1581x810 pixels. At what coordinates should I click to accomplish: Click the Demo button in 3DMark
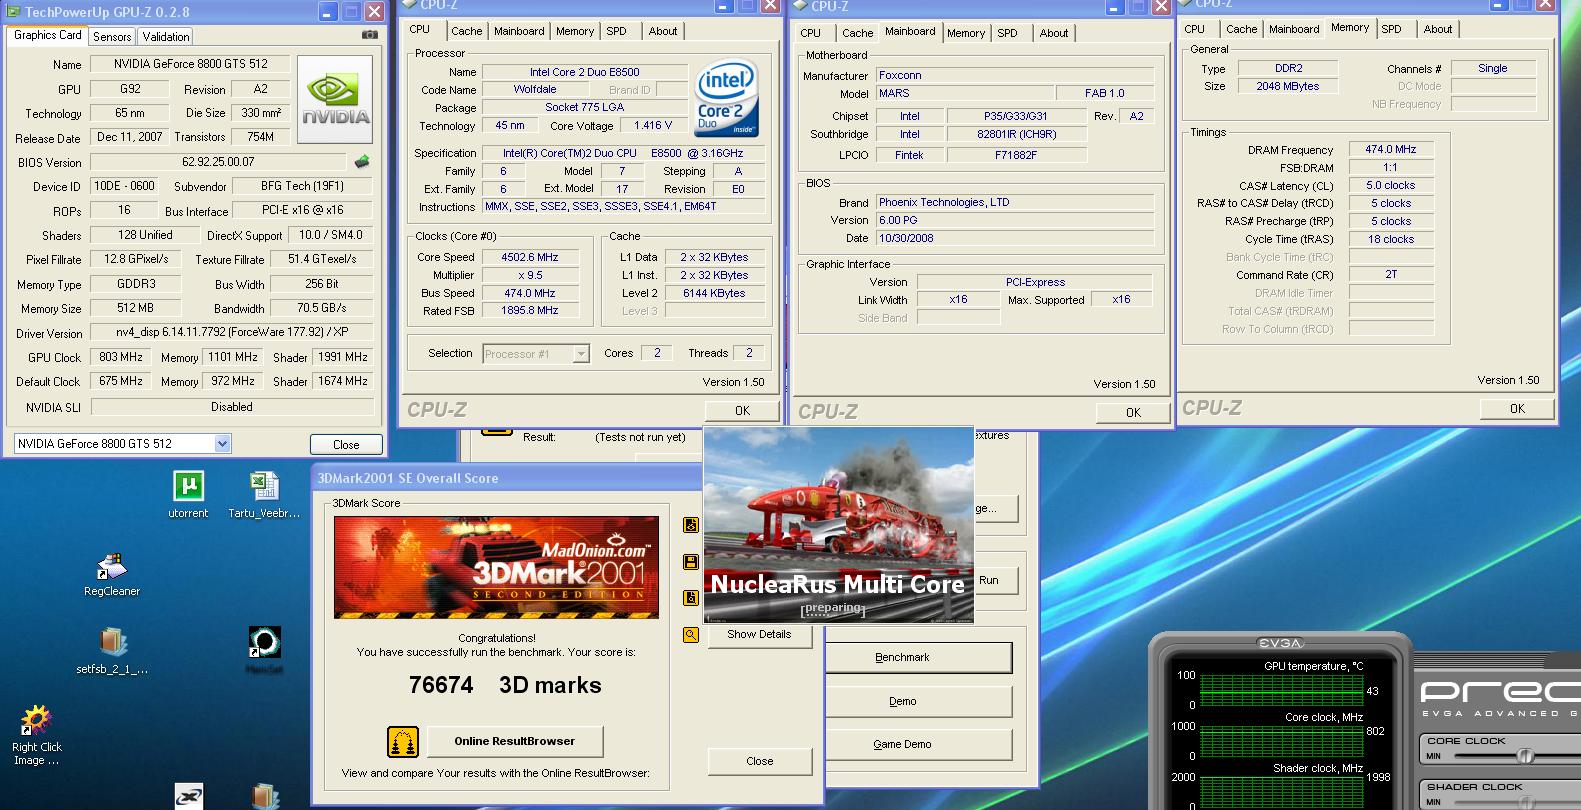pos(902,701)
